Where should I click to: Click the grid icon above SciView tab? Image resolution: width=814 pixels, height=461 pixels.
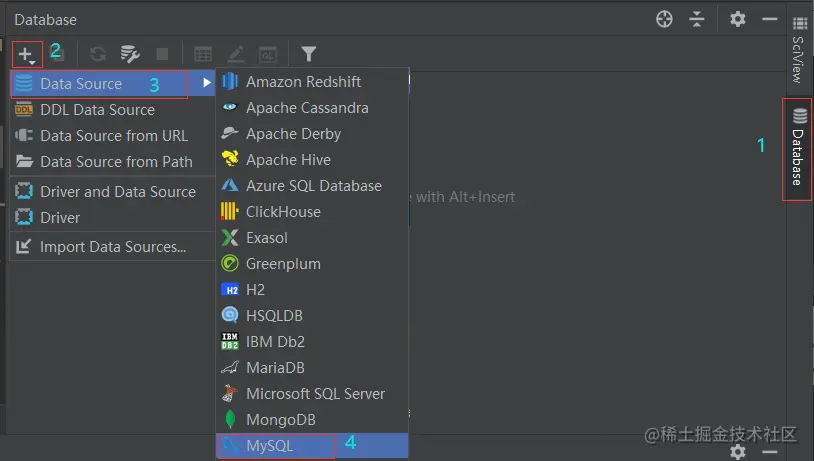click(799, 23)
